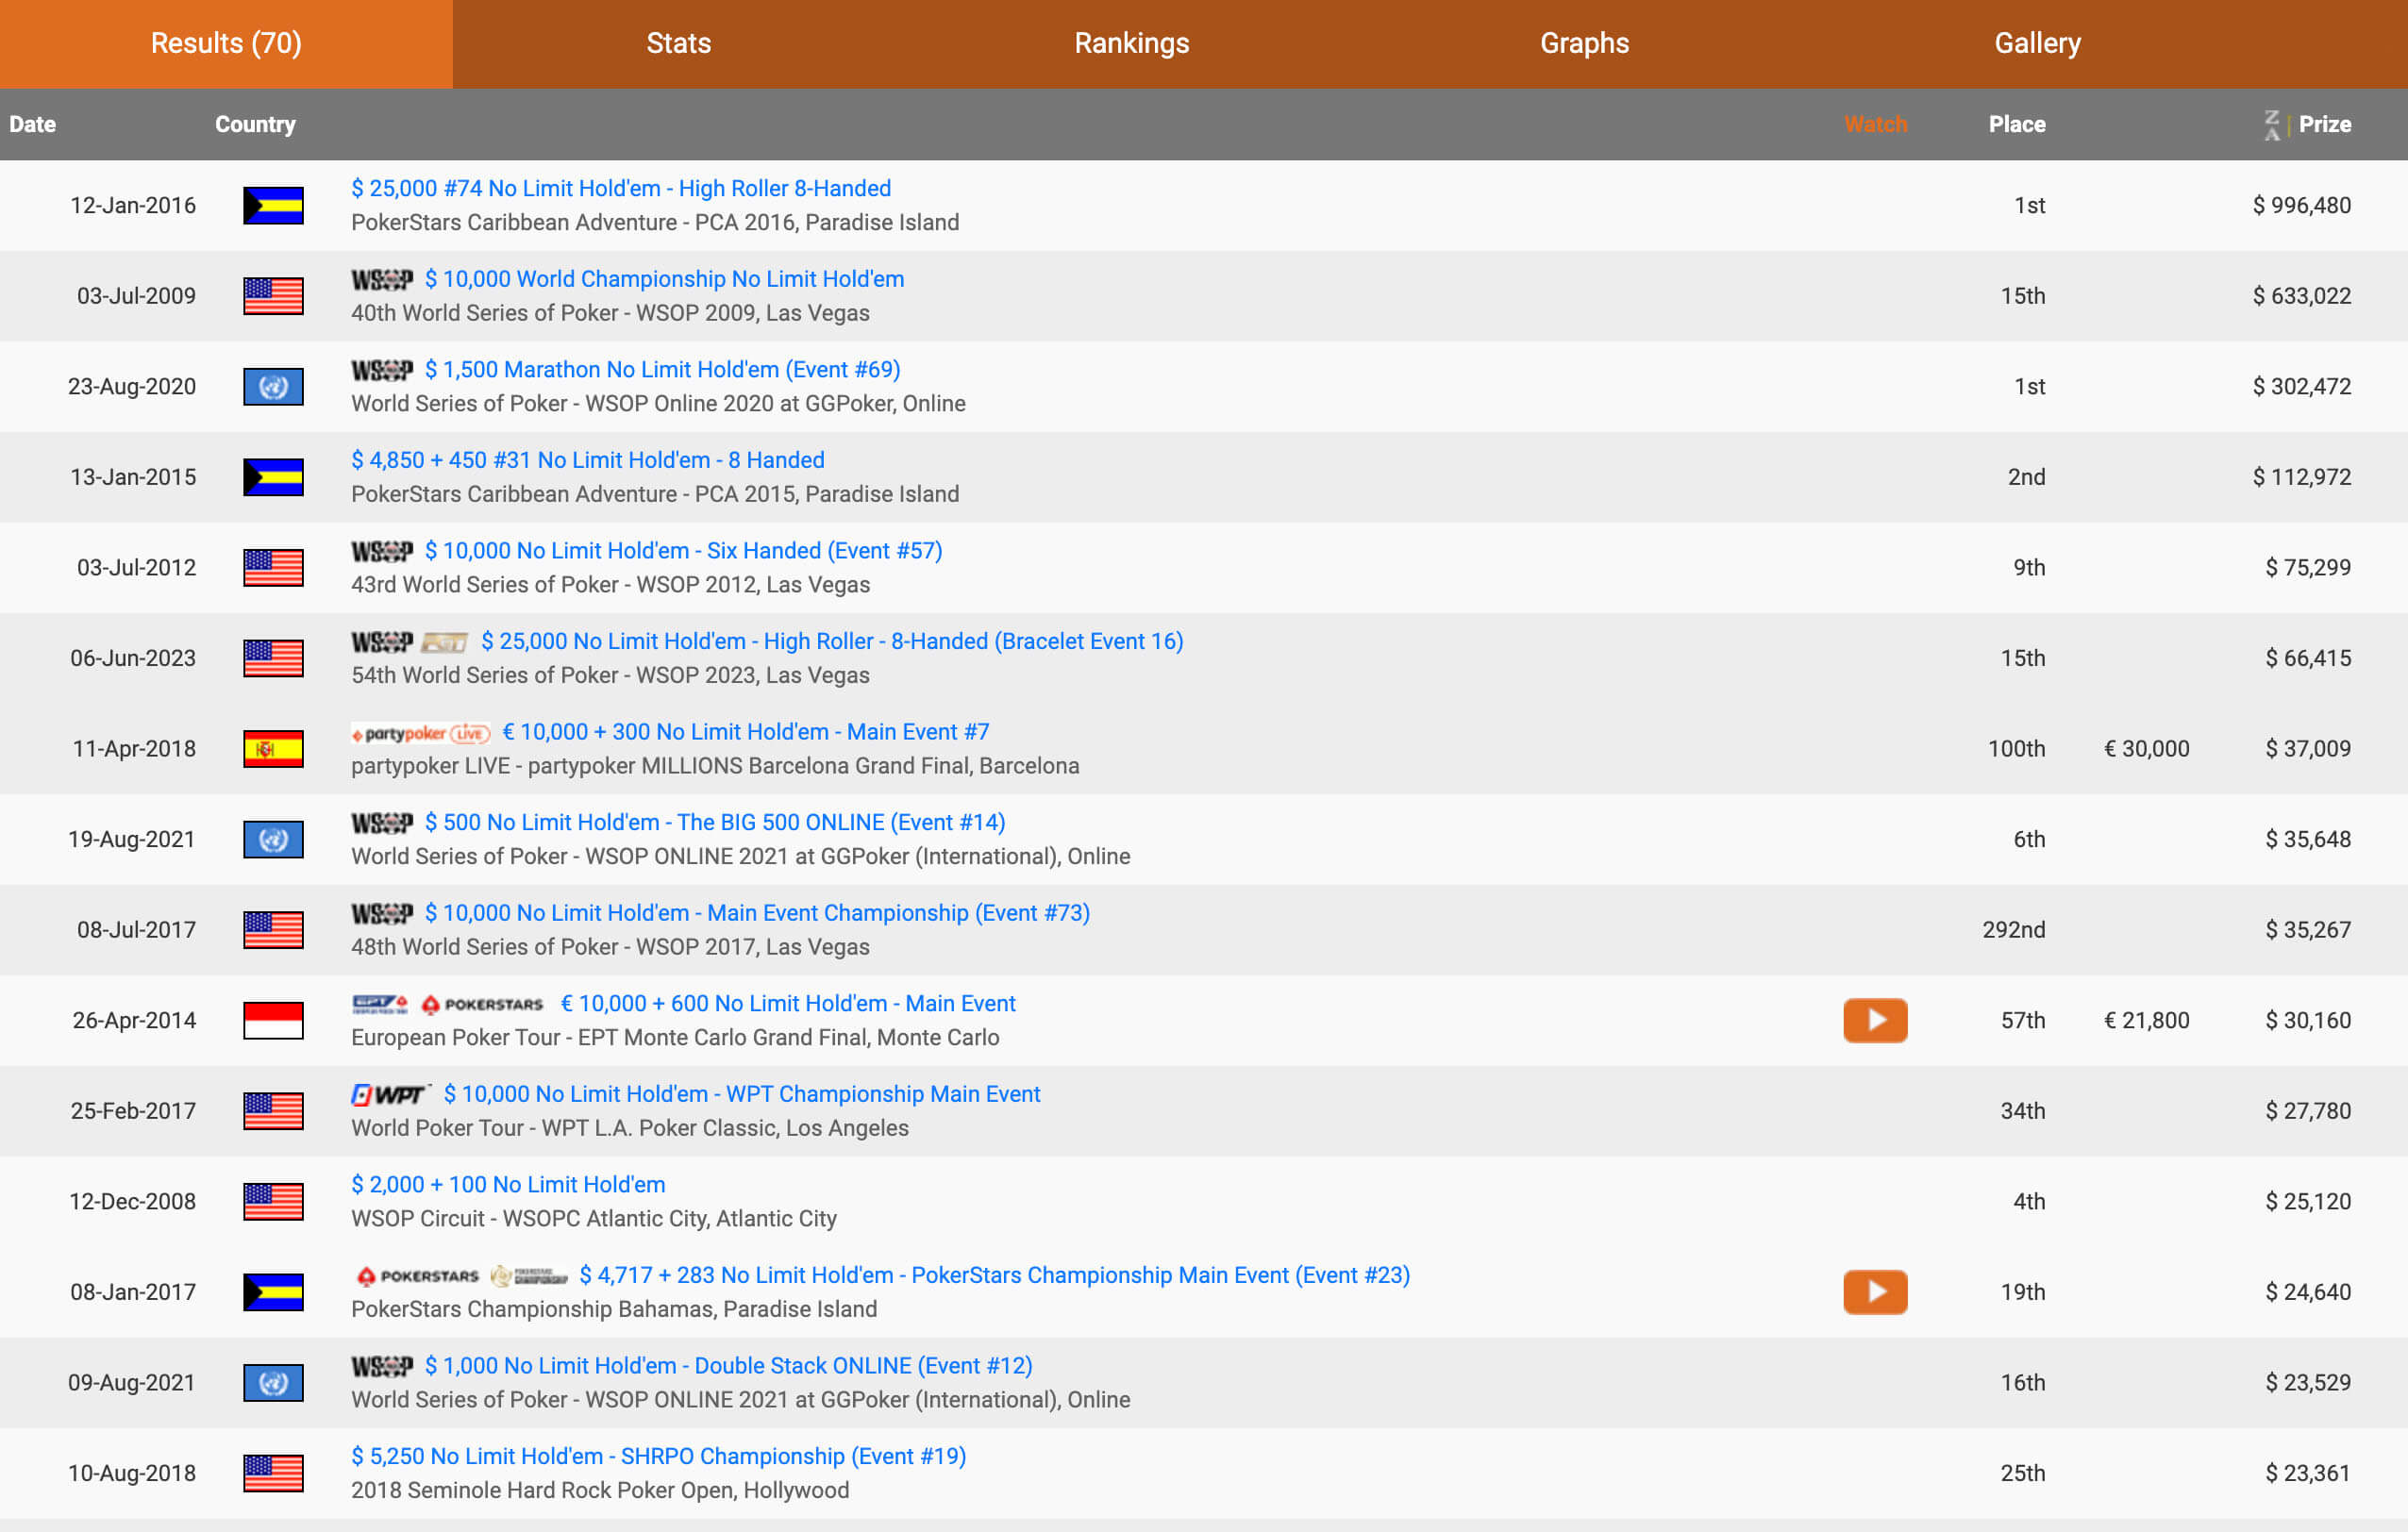Viewport: 2408px width, 1532px height.
Task: Open $25,000 #74 High Roller 8-Handed link
Action: click(x=620, y=189)
